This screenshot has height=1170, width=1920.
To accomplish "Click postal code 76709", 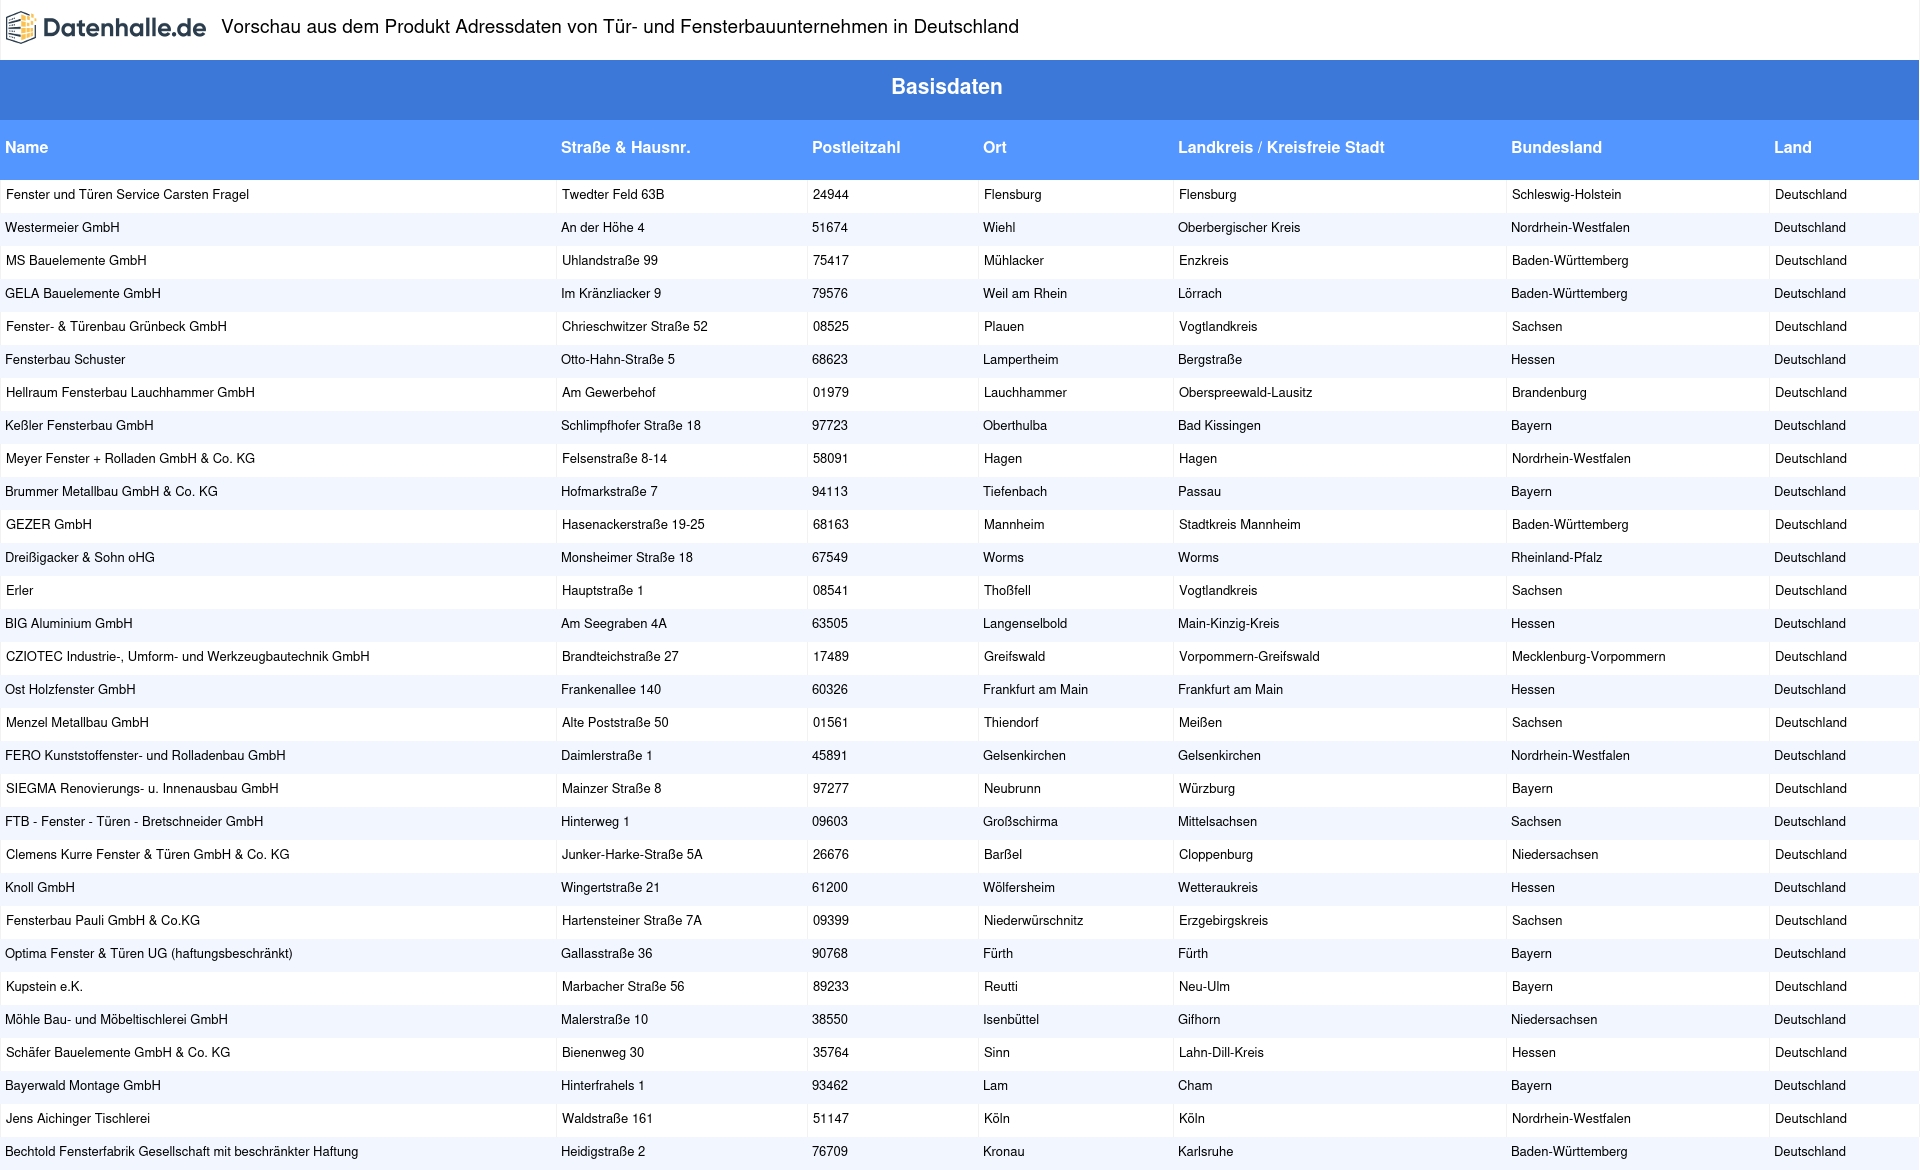I will 830,1151.
